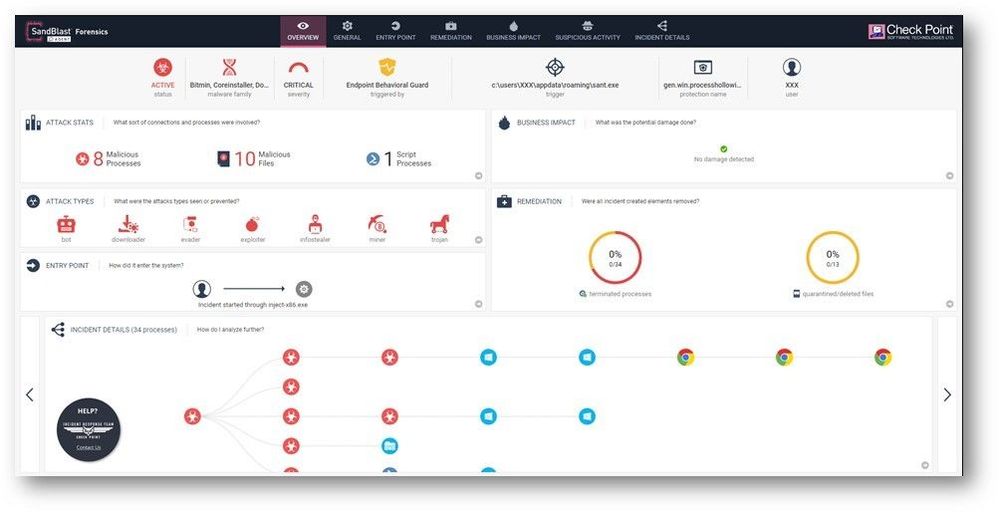
Task: Expand the Attack Stats panel arrow
Action: click(478, 176)
